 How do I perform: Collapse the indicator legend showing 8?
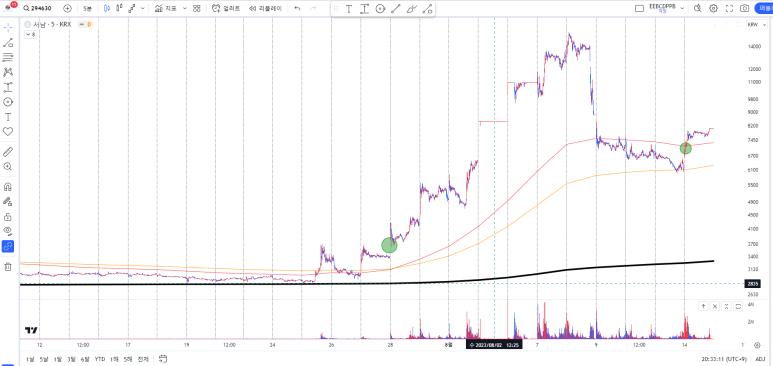[x=31, y=35]
